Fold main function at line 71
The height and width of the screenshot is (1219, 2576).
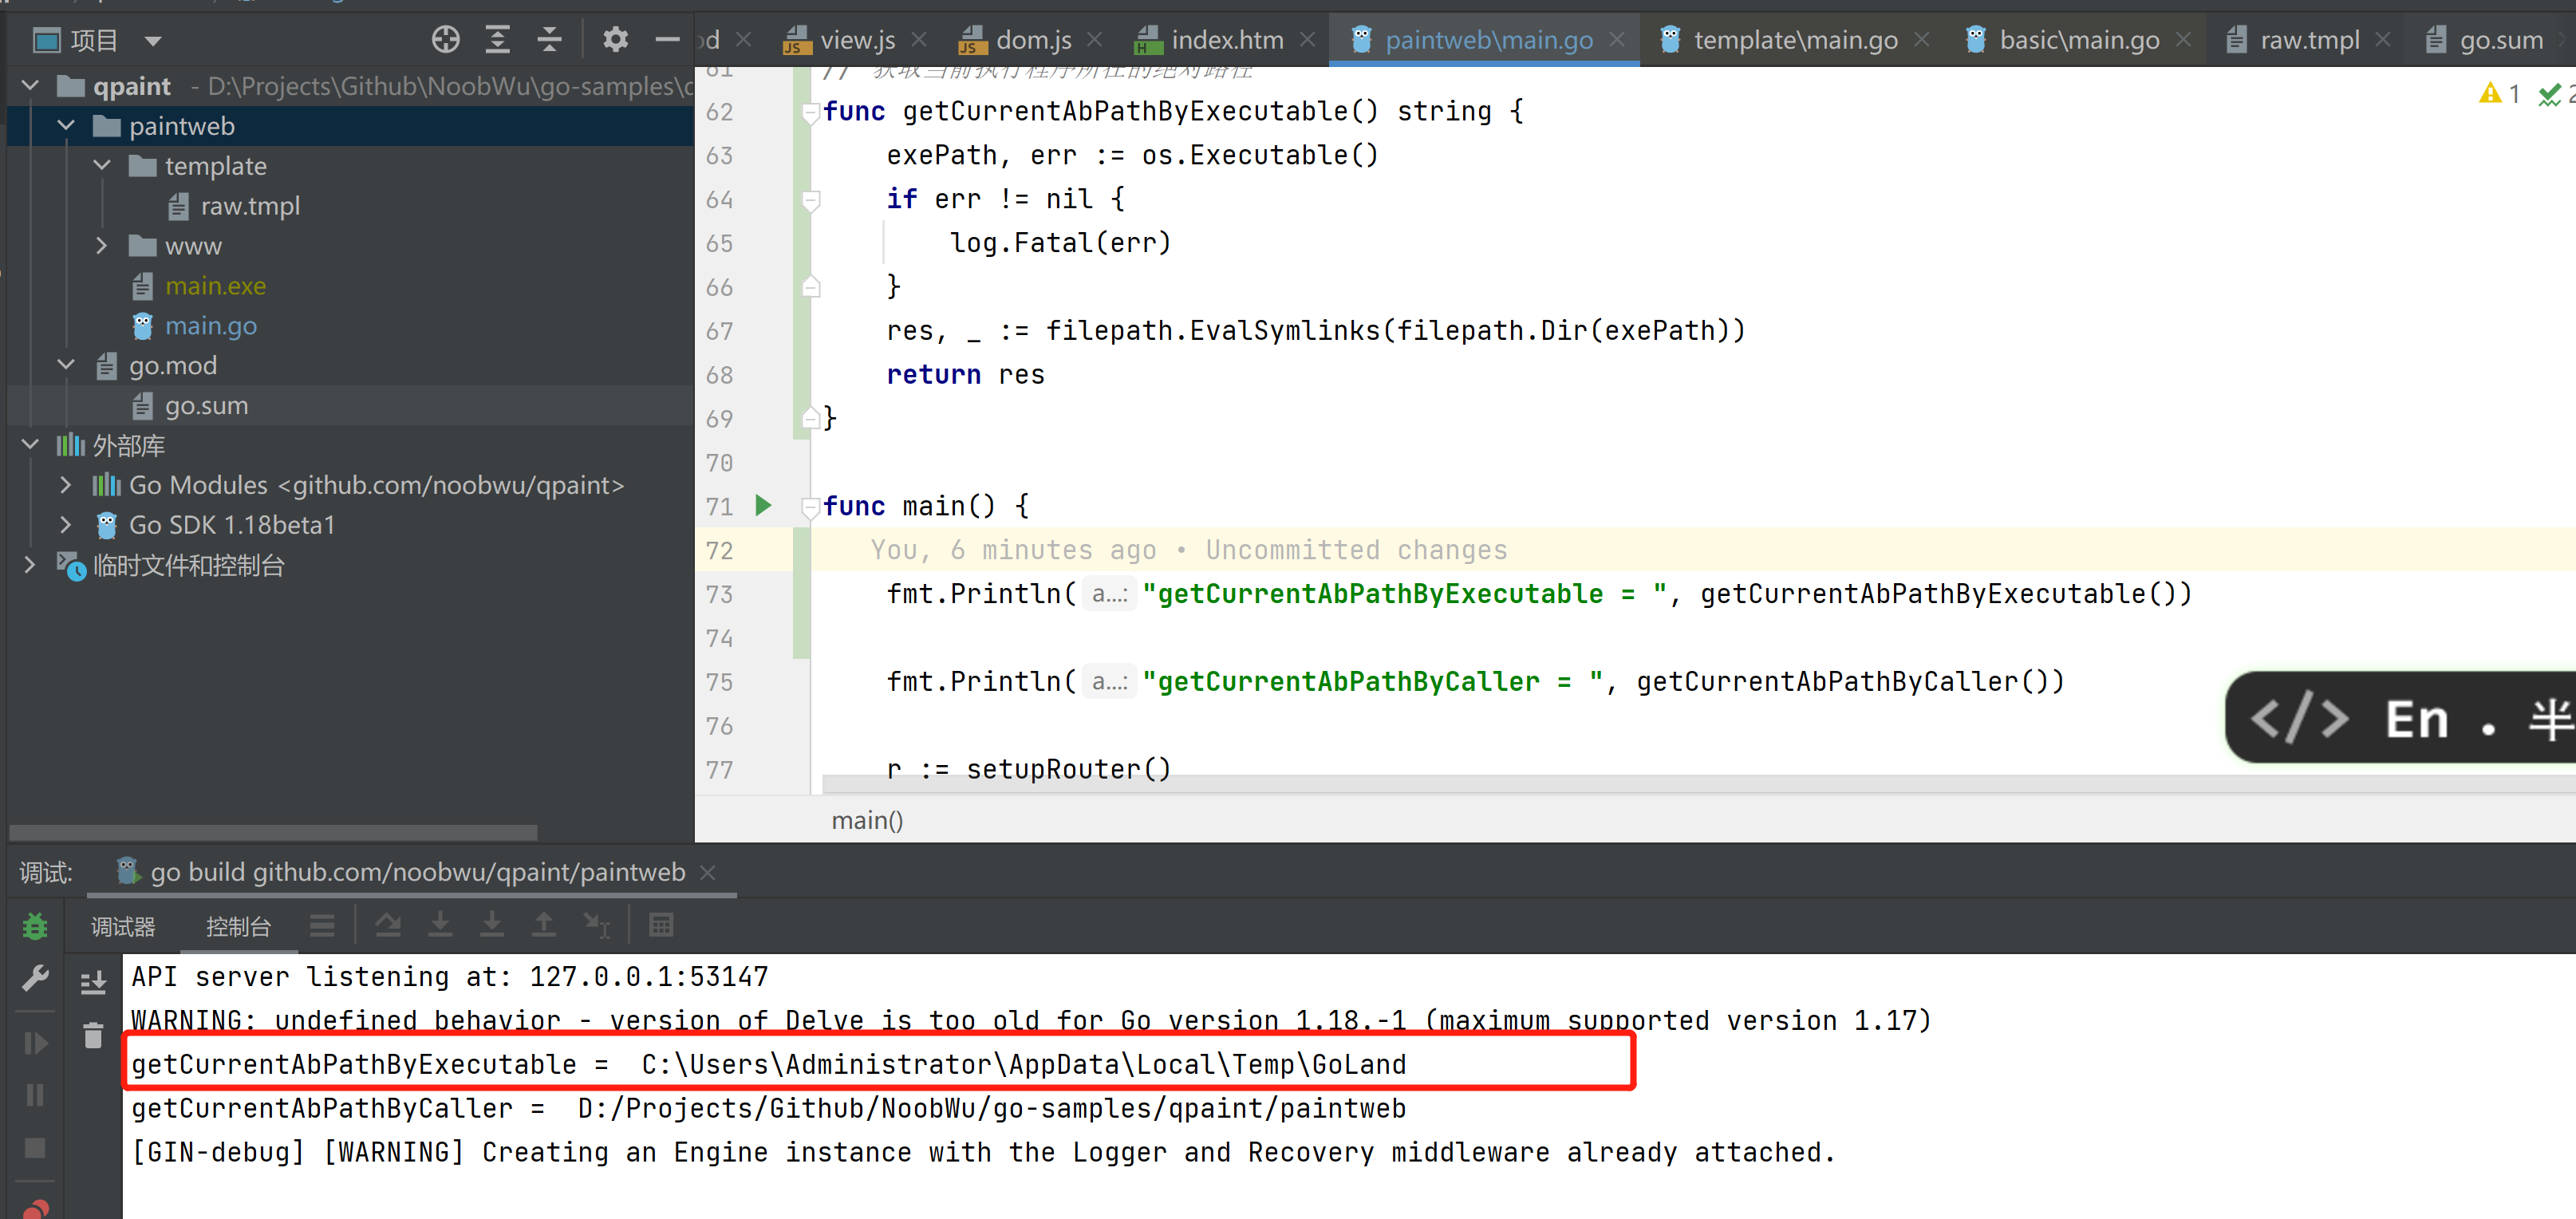811,507
